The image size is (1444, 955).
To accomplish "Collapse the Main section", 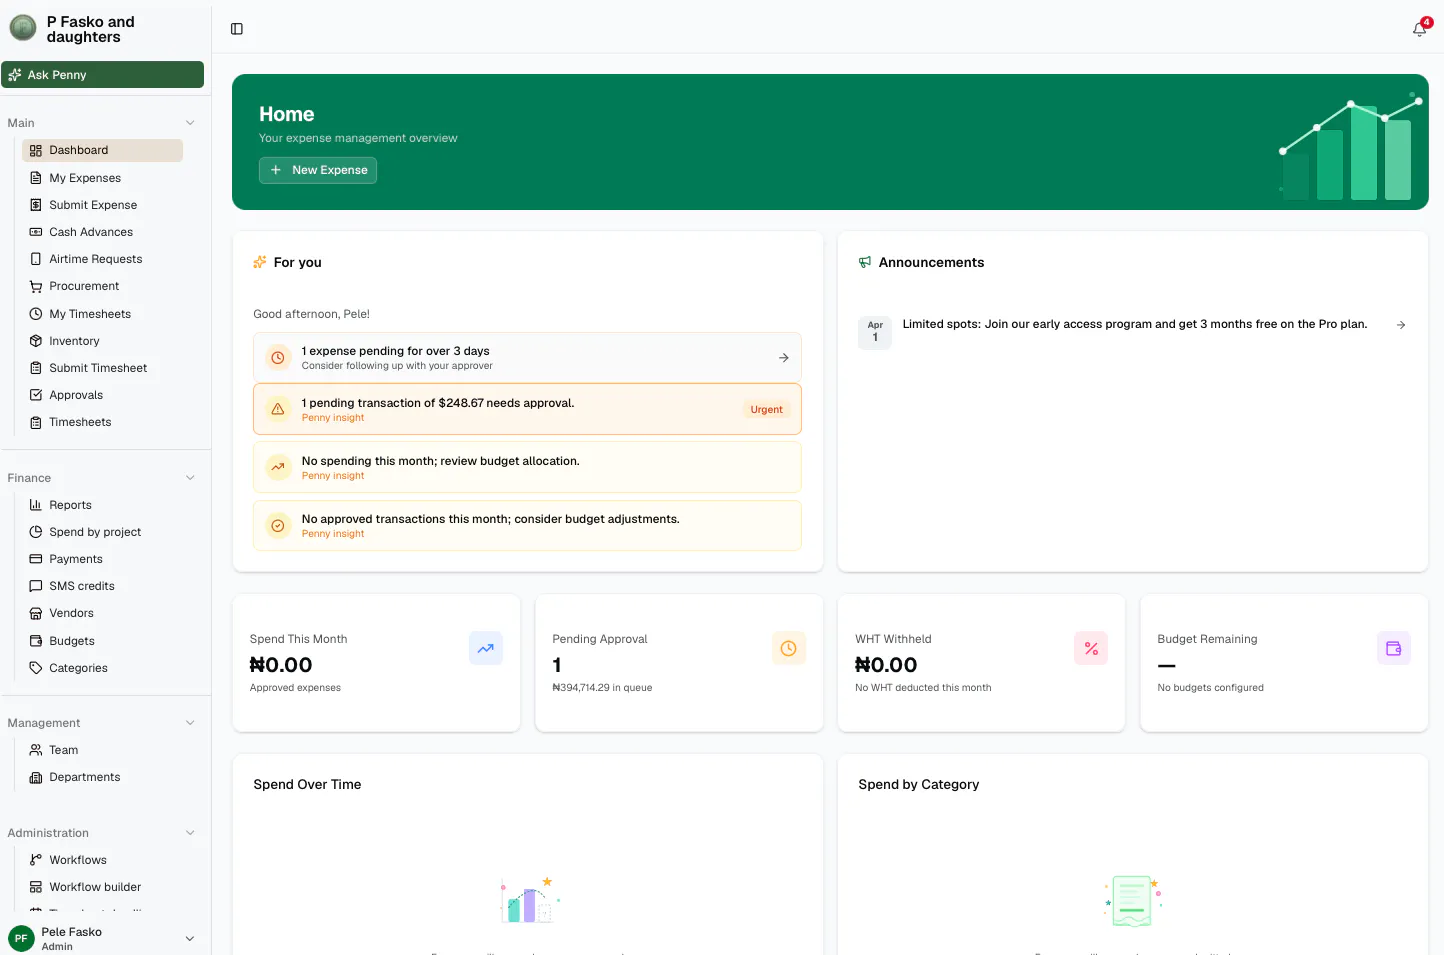I will [190, 123].
